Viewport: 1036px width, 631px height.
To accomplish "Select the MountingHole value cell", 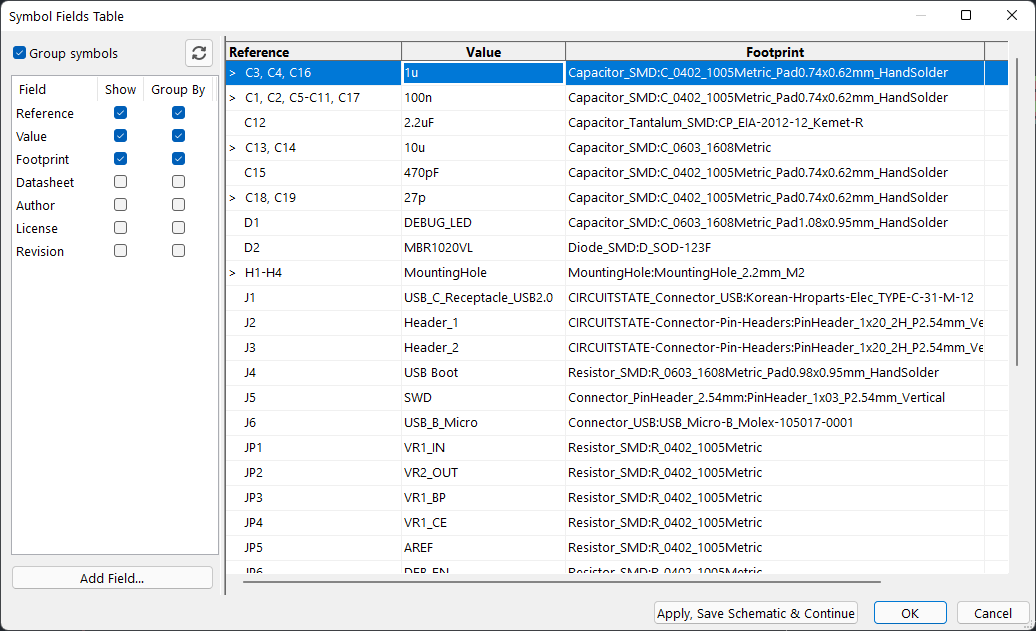I will [x=483, y=273].
